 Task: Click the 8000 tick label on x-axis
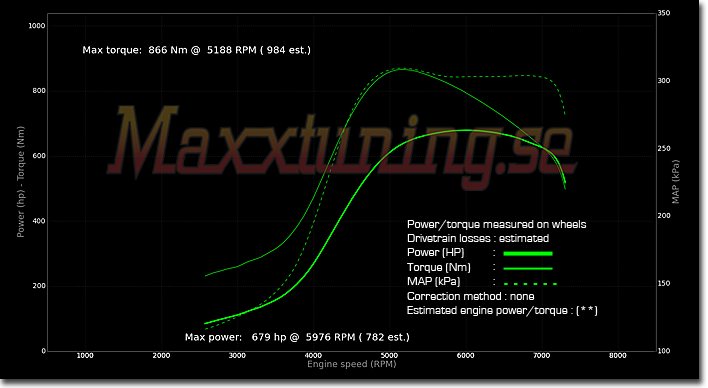point(618,355)
